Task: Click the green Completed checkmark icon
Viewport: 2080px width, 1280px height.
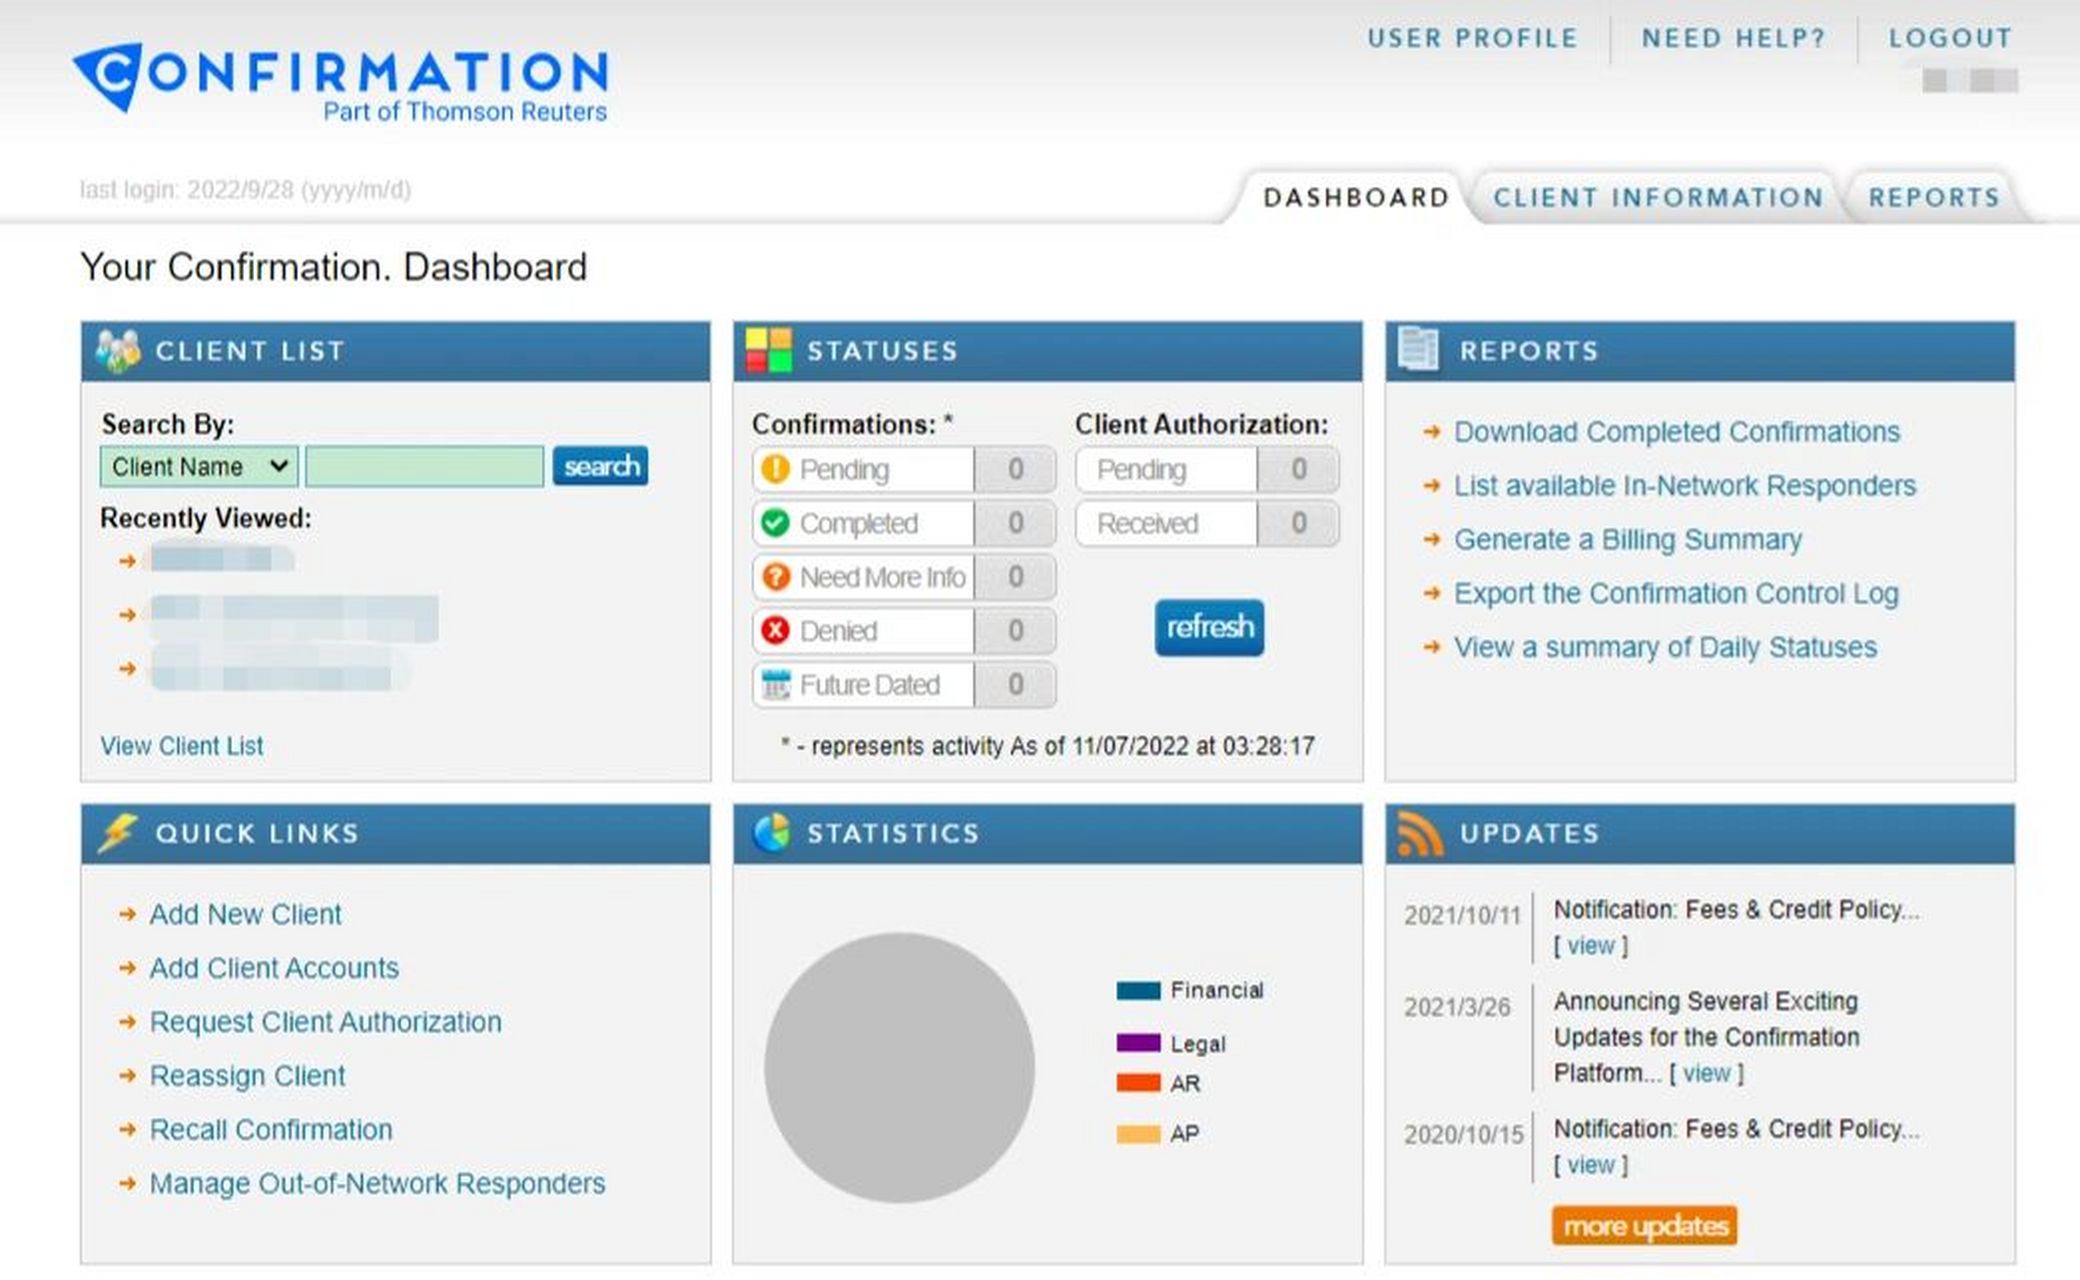Action: click(775, 523)
